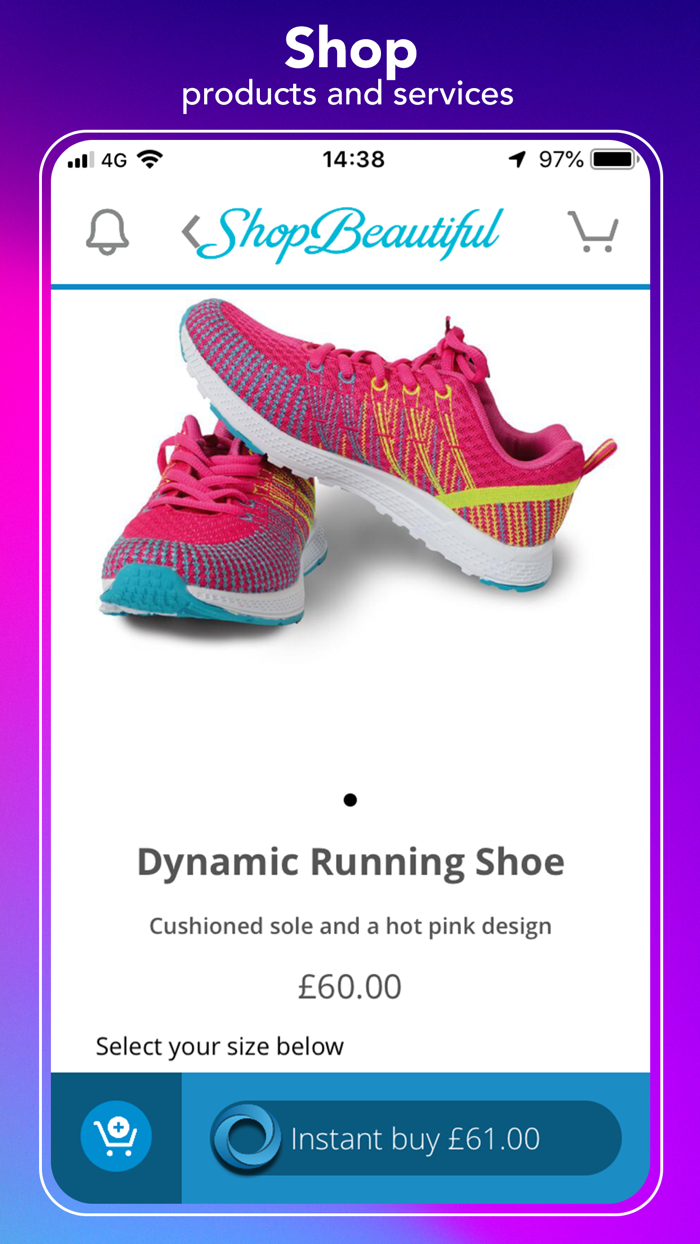The width and height of the screenshot is (700, 1244).
Task: Tap the 97% battery percentage
Action: pyautogui.click(x=561, y=159)
